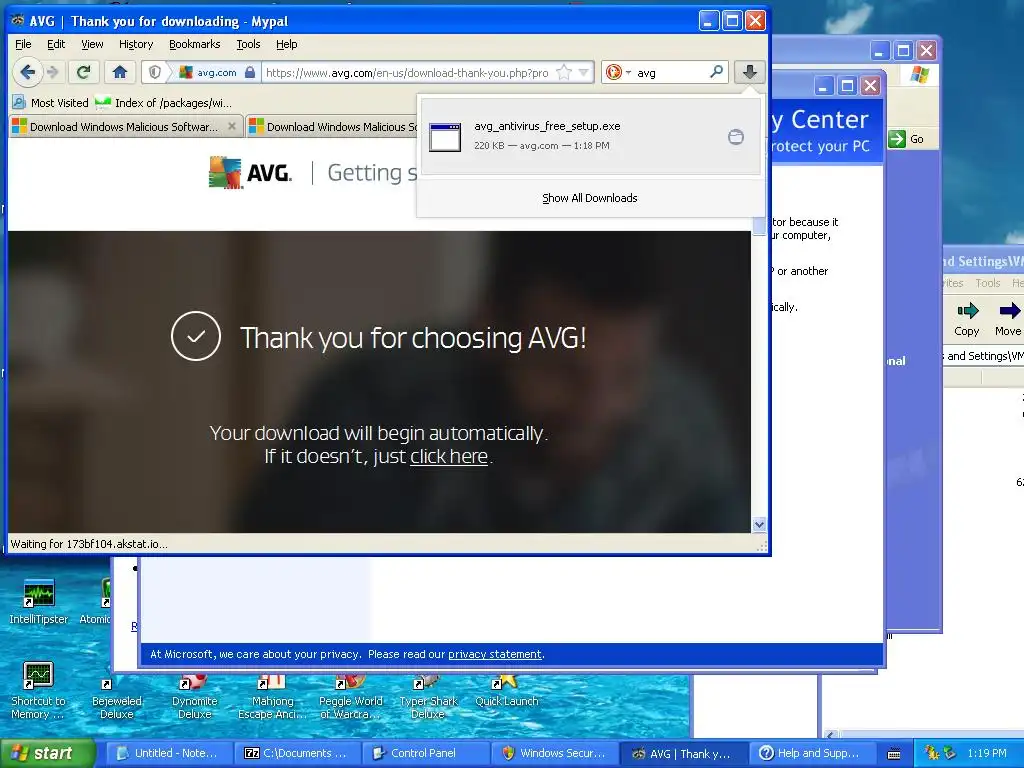Reload the AVG page

83,72
